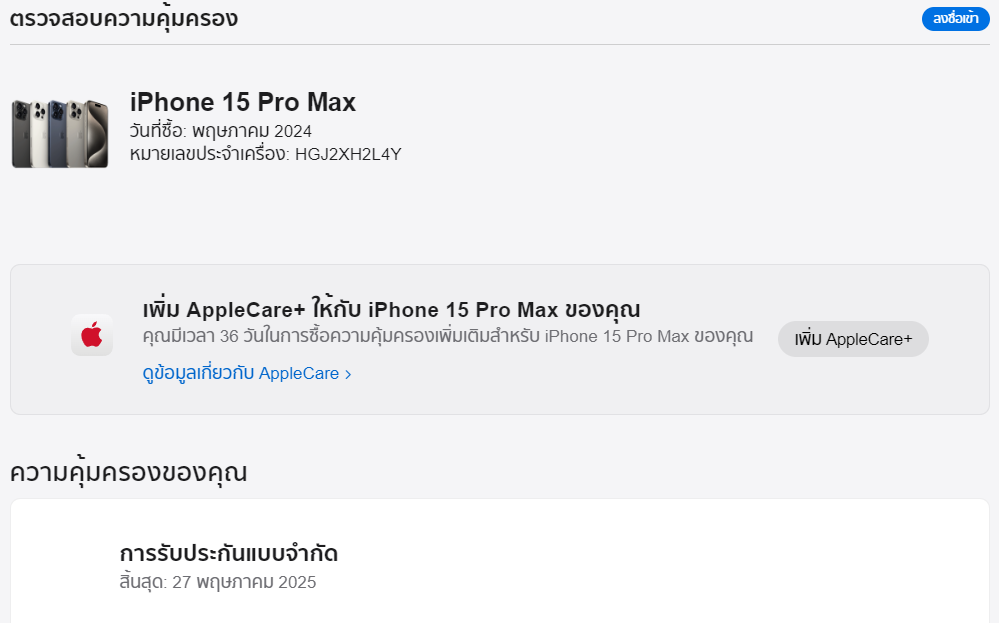The image size is (999, 623).
Task: Click the สิ้นสุด expiry label in the warranty card
Action: pyautogui.click(x=143, y=582)
